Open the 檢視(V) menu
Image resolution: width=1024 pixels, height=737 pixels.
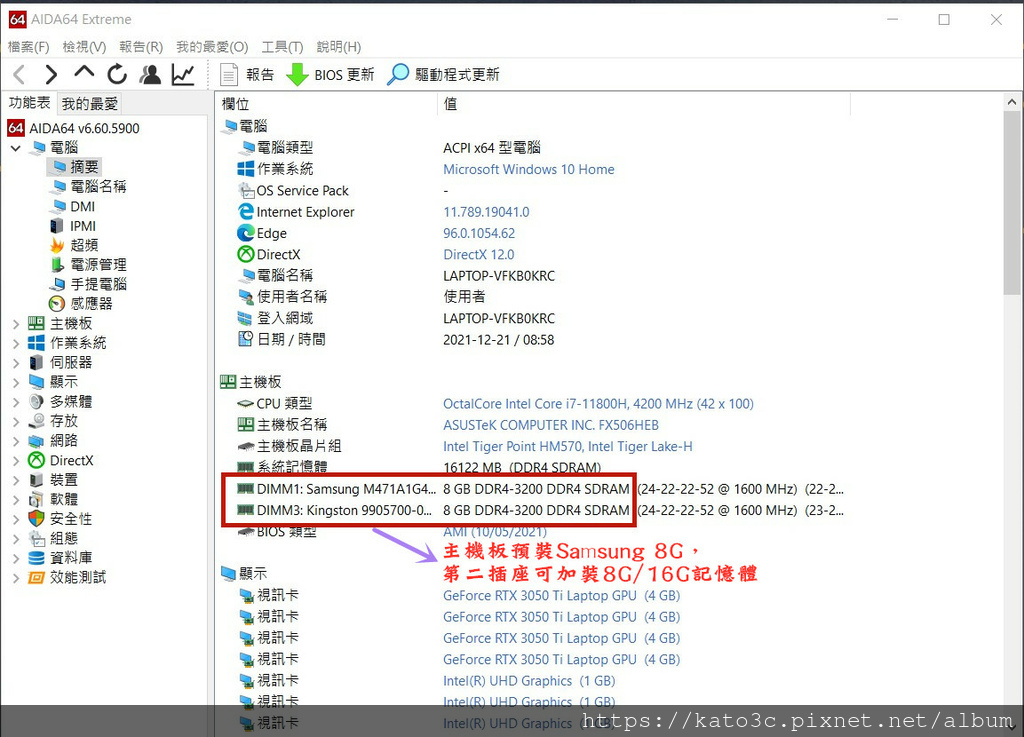click(84, 47)
